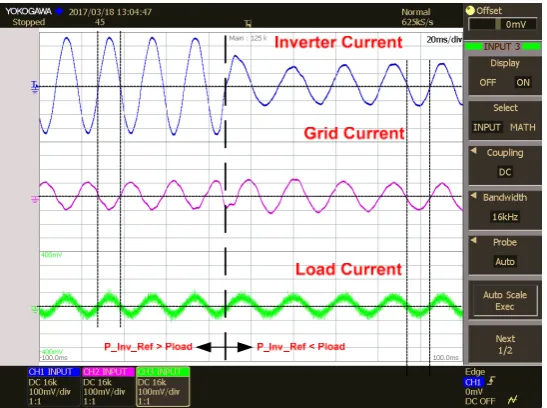This screenshot has height=408, width=547.
Task: Click the yellow trigger coupling symbol
Action: [513, 399]
